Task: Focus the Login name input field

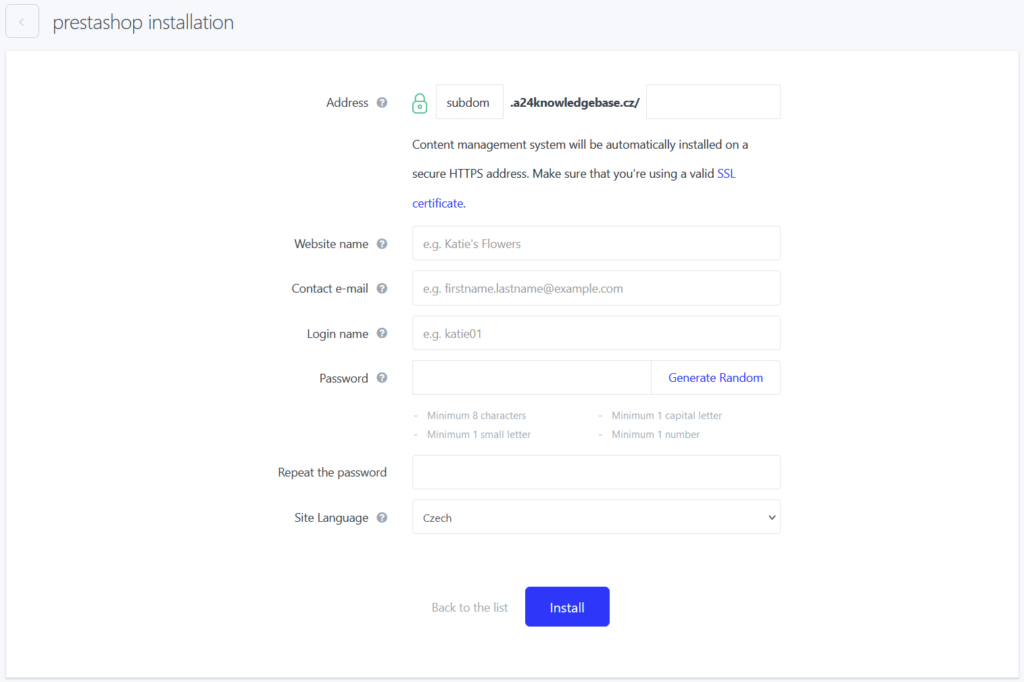Action: pyautogui.click(x=596, y=333)
